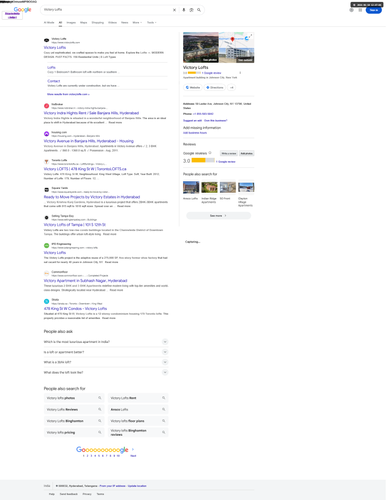Screen dimensions: 390x500
Task: Open the See photos thumbnail
Action: point(201,47)
